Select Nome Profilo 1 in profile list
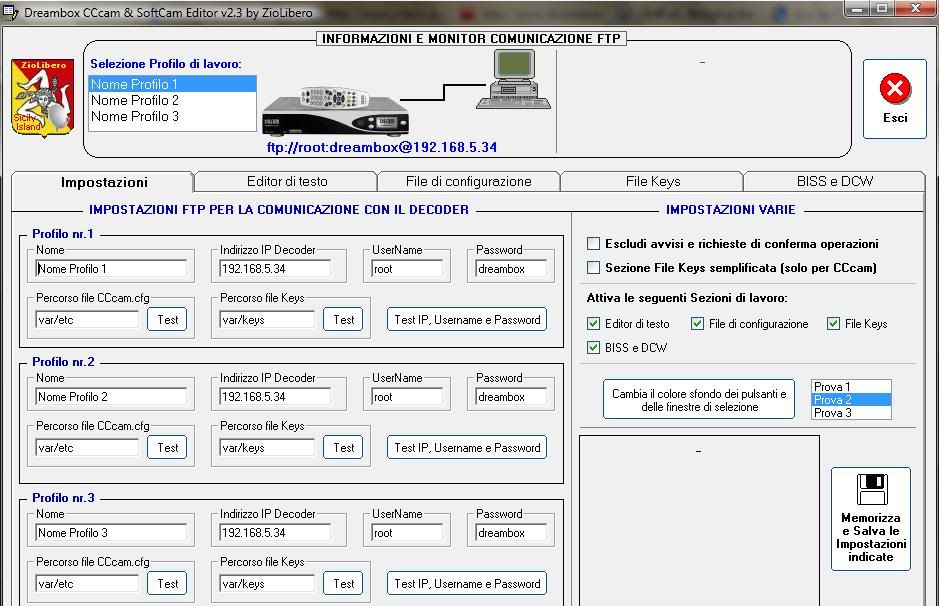 click(172, 84)
